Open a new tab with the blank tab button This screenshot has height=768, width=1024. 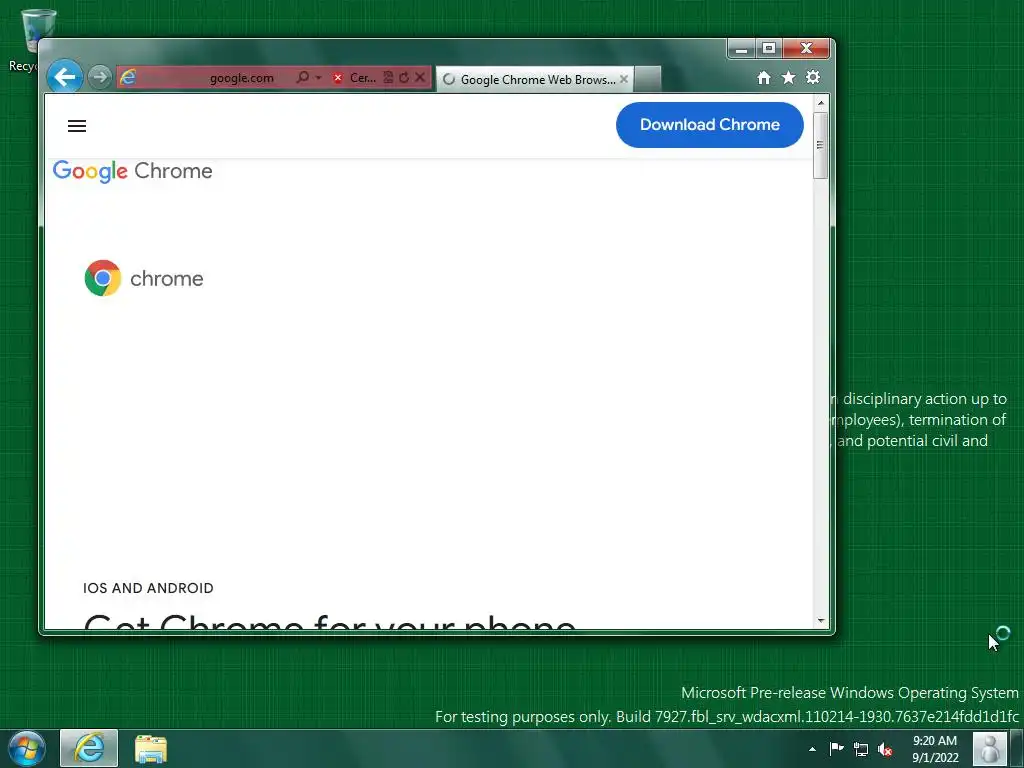647,79
